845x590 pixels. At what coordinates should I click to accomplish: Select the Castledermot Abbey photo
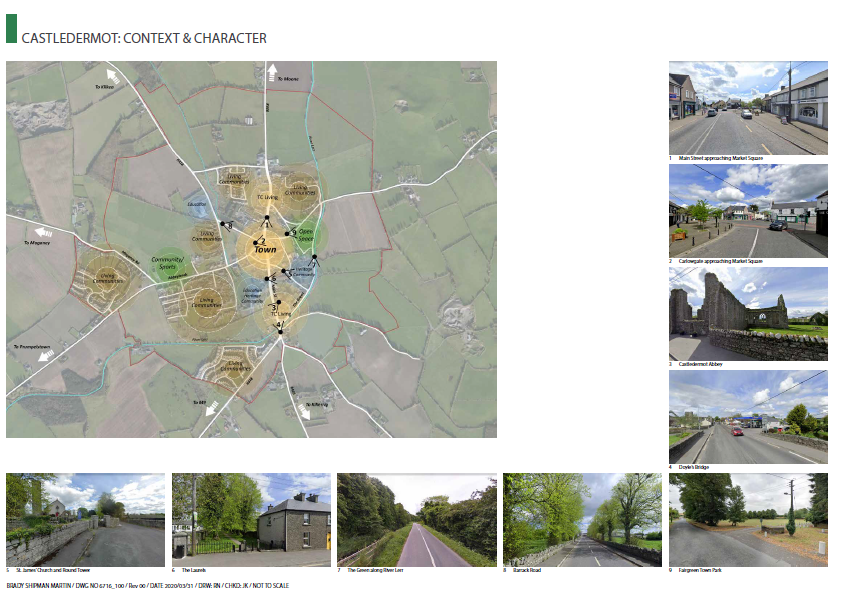747,314
